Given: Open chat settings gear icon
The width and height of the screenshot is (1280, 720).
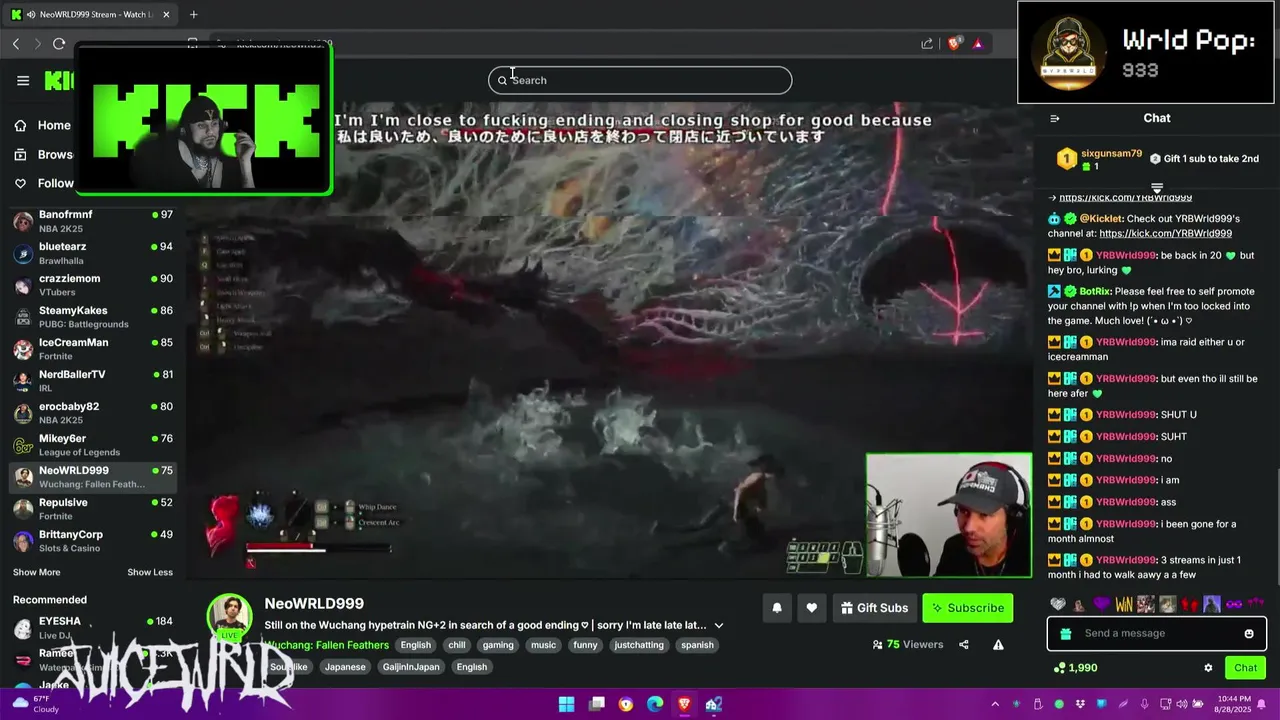Looking at the screenshot, I should pyautogui.click(x=1208, y=668).
